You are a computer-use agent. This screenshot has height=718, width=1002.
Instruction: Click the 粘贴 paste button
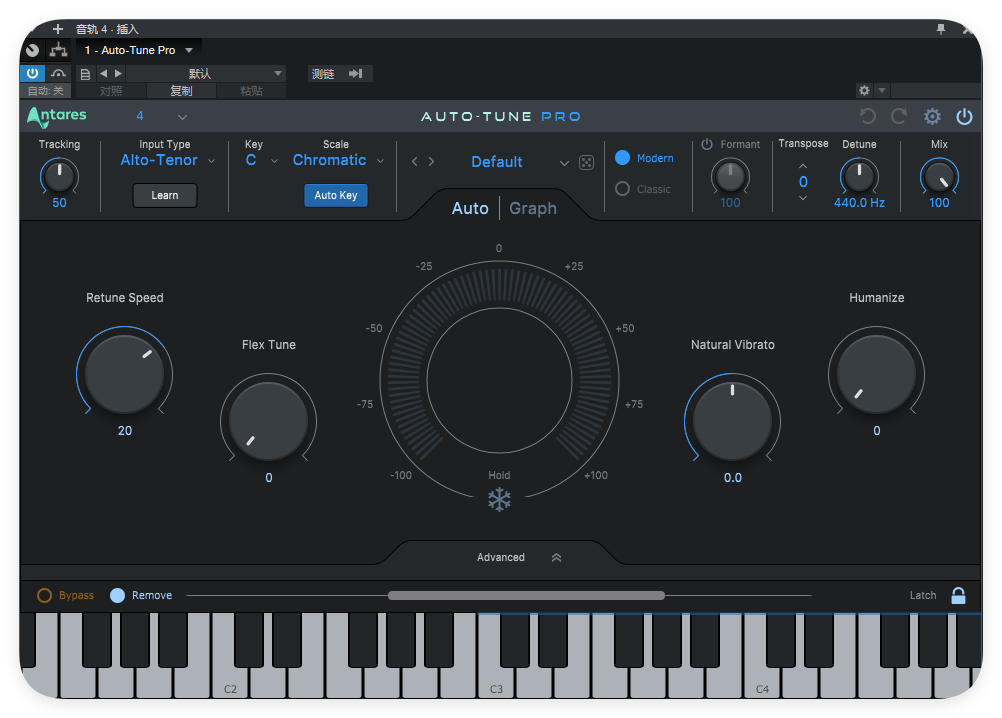click(x=251, y=91)
